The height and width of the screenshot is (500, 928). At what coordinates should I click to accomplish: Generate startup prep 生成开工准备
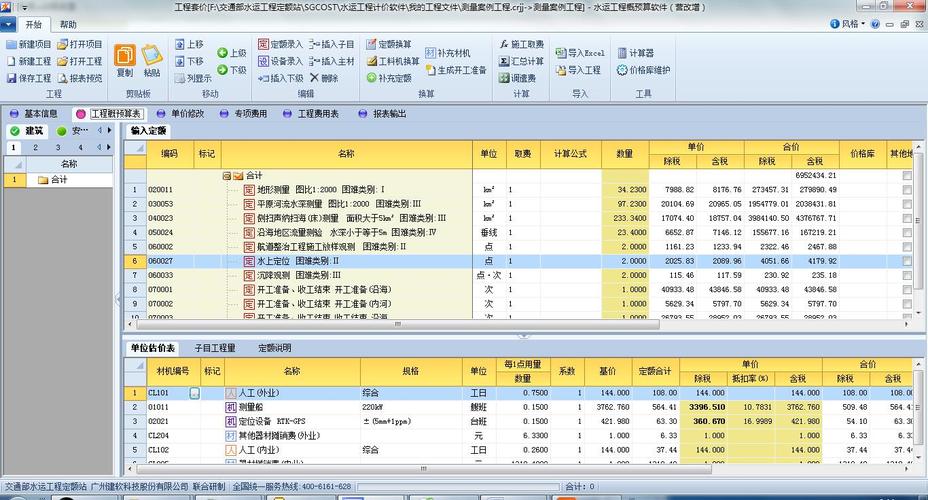tap(430, 70)
